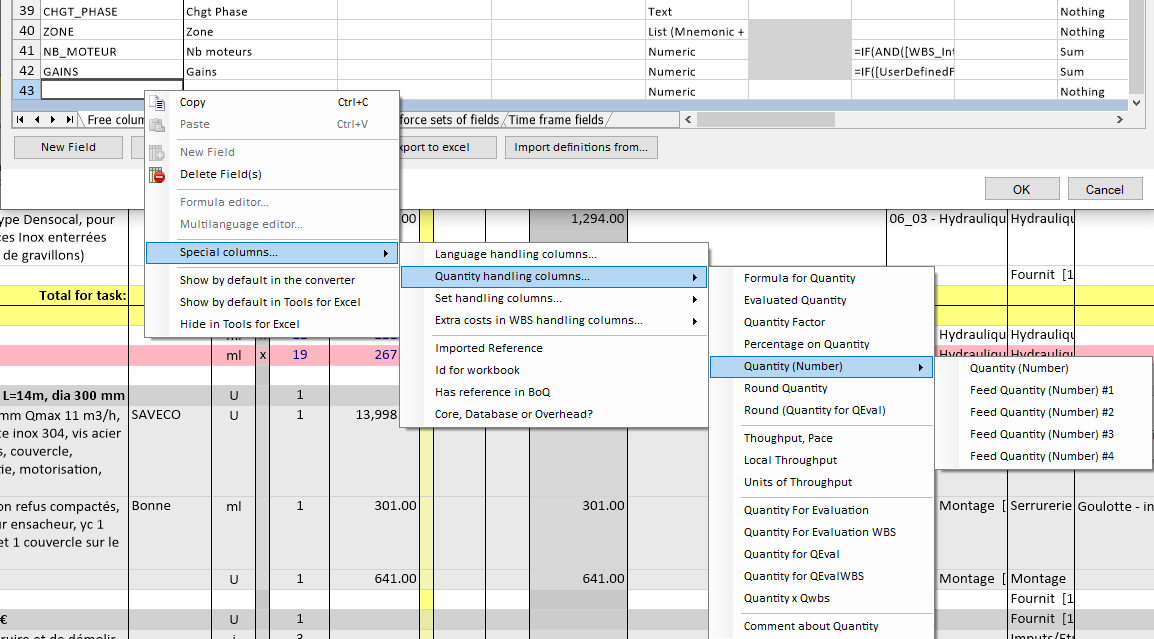1154x639 pixels.
Task: Click previous sheet tab navigation arrow
Action: click(x=38, y=120)
